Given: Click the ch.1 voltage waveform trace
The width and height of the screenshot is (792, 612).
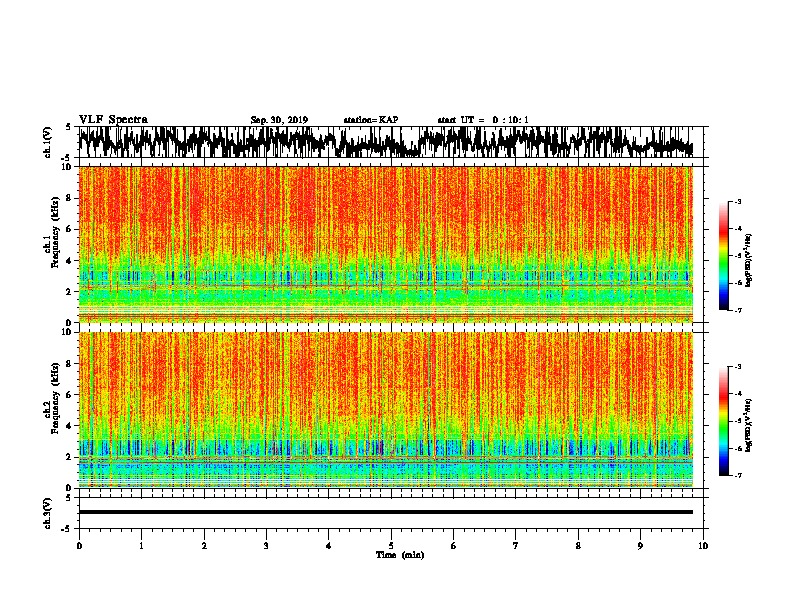Looking at the screenshot, I should point(385,142).
